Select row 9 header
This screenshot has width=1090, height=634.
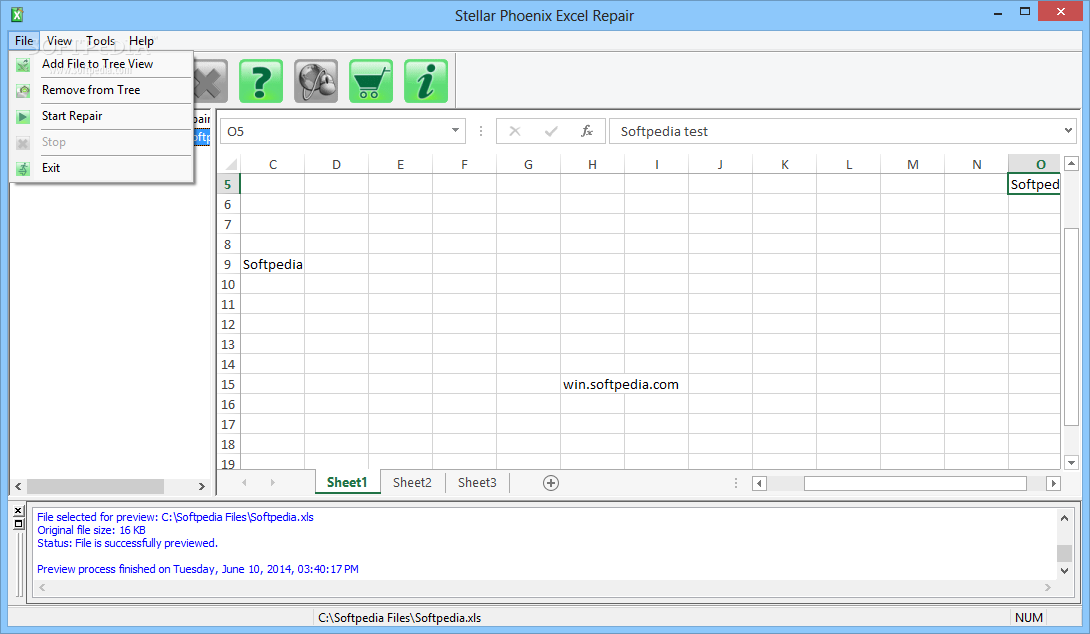(x=228, y=264)
